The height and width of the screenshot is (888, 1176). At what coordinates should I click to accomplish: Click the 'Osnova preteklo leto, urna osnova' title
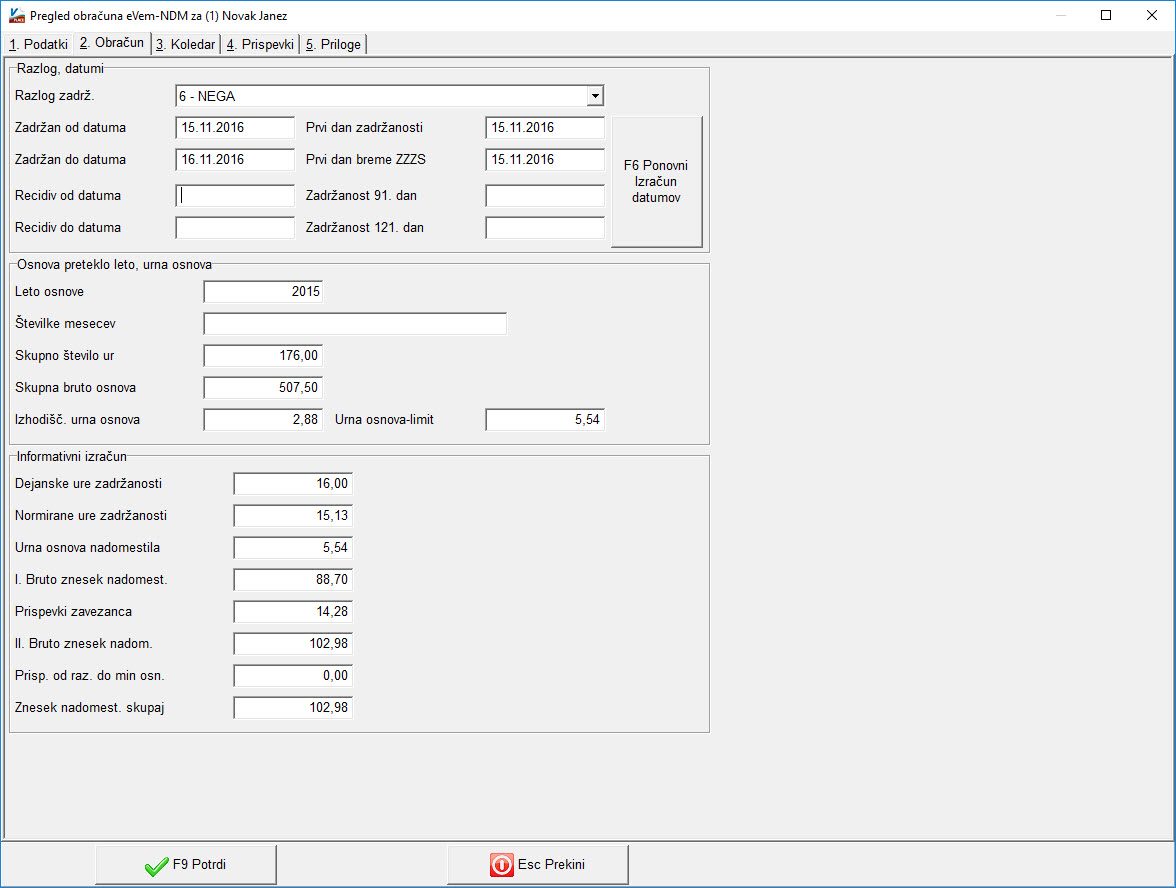pos(114,265)
